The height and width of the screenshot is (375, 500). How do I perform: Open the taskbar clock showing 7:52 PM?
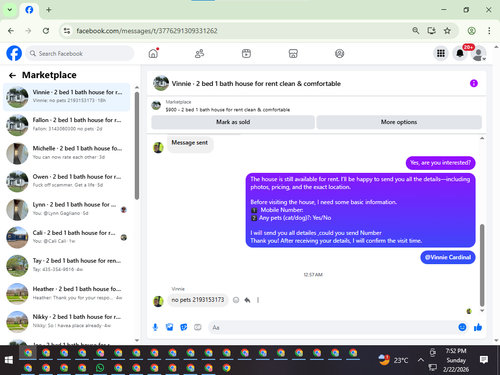[x=456, y=360]
